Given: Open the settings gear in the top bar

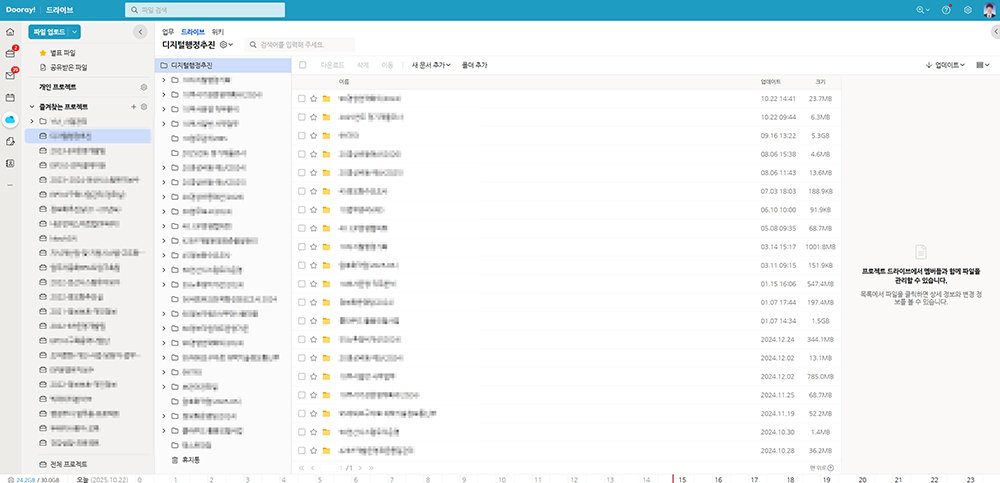Looking at the screenshot, I should [967, 9].
